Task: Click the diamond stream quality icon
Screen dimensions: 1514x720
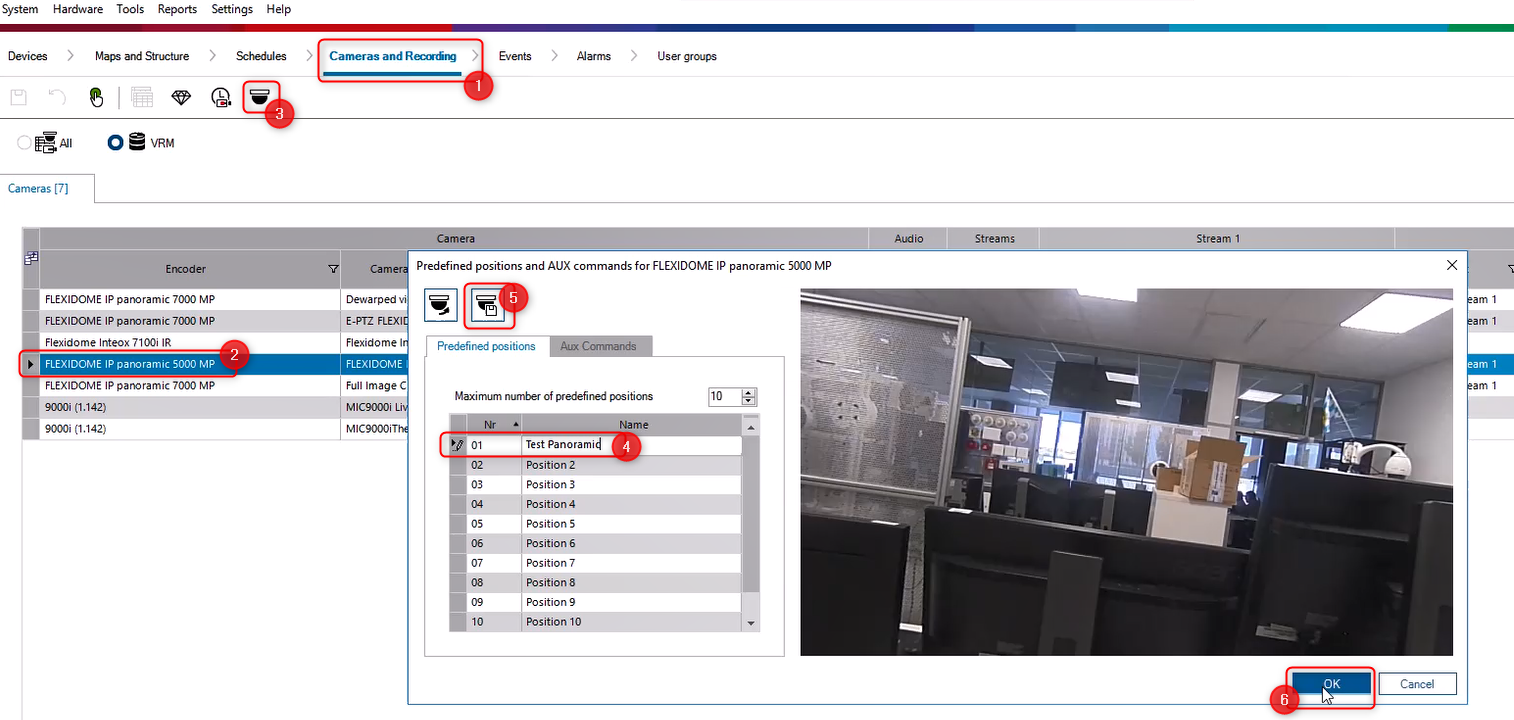Action: (181, 97)
